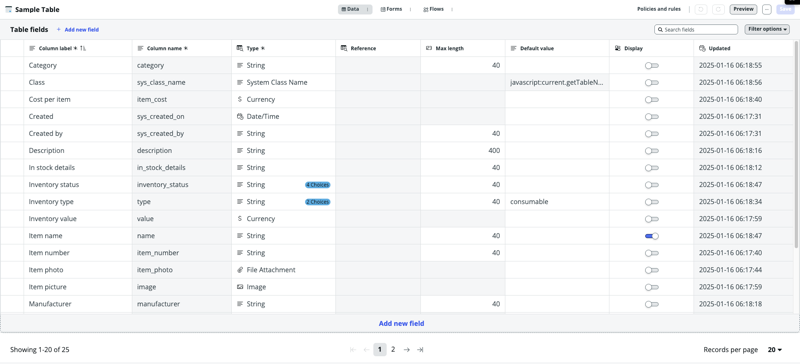Go to the first page arrow
The width and height of the screenshot is (800, 364).
tap(353, 350)
